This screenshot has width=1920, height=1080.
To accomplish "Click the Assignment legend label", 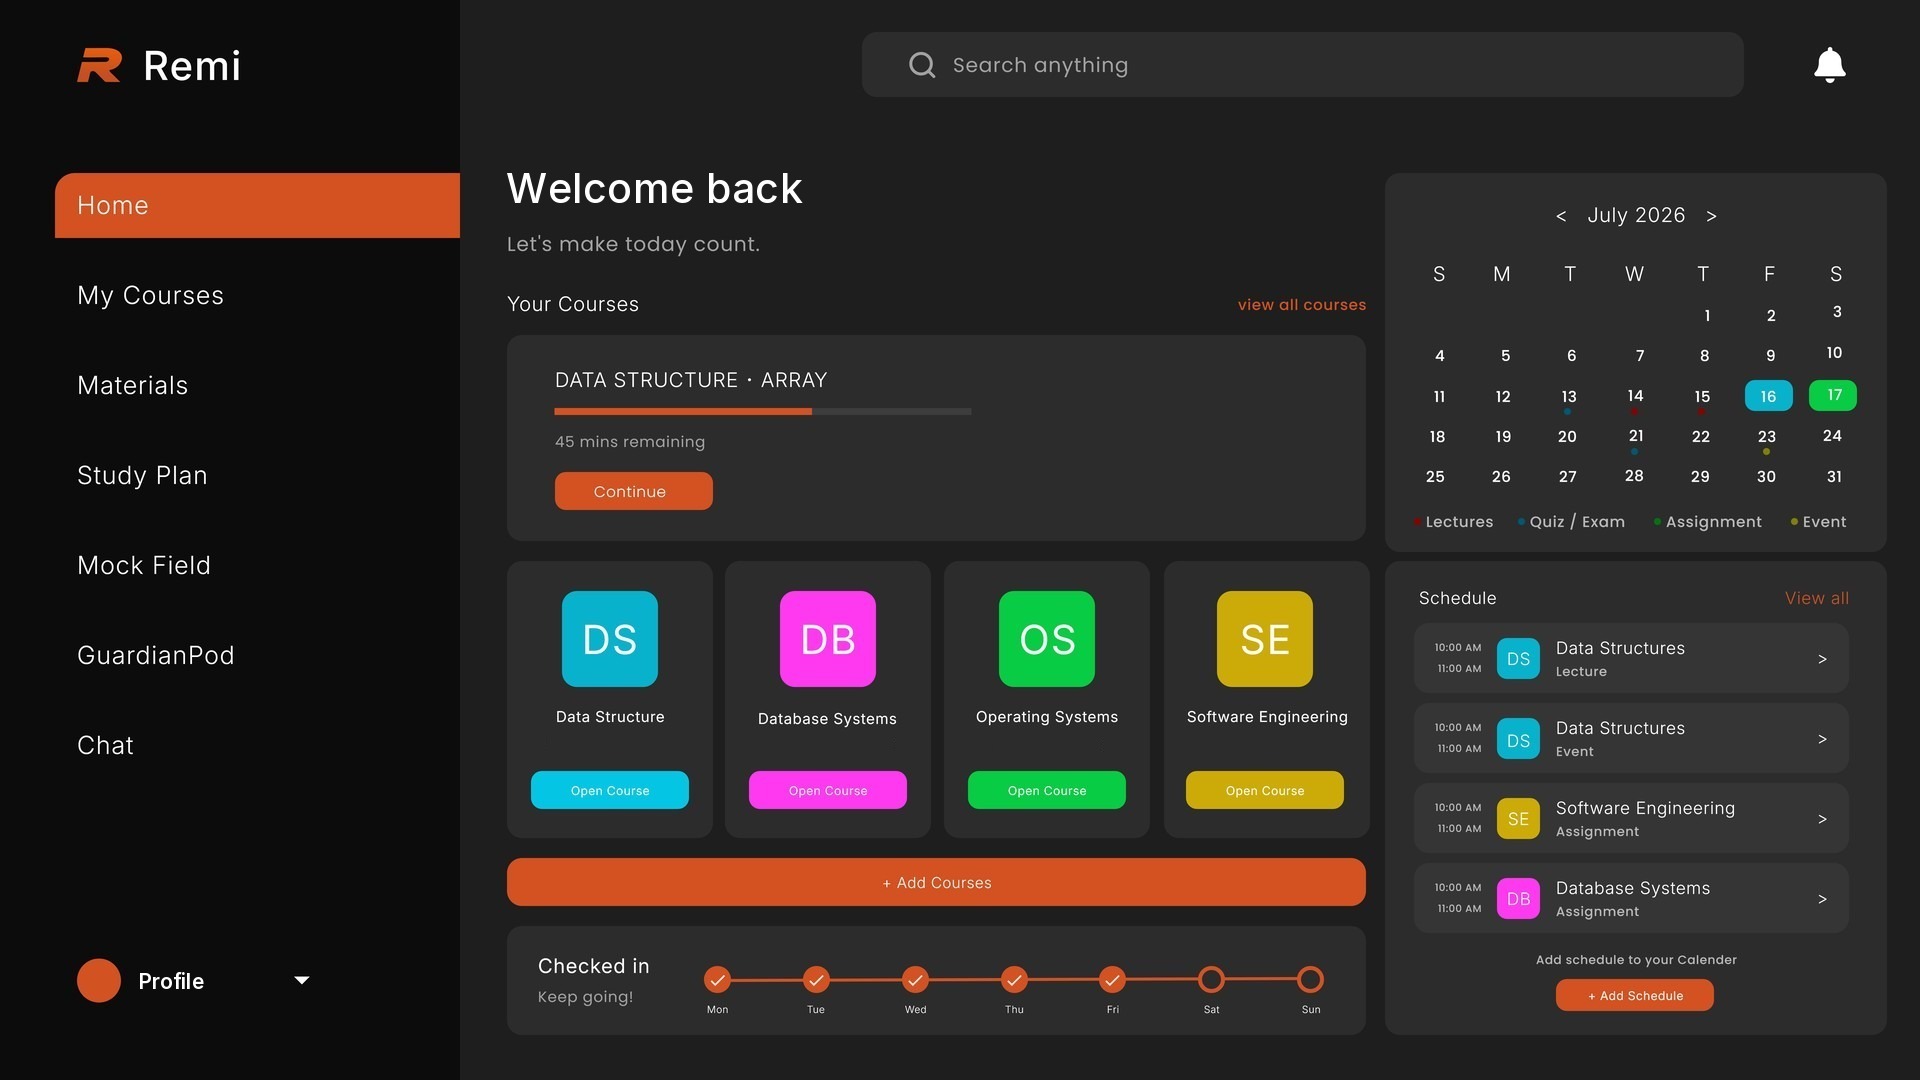I will (1713, 522).
